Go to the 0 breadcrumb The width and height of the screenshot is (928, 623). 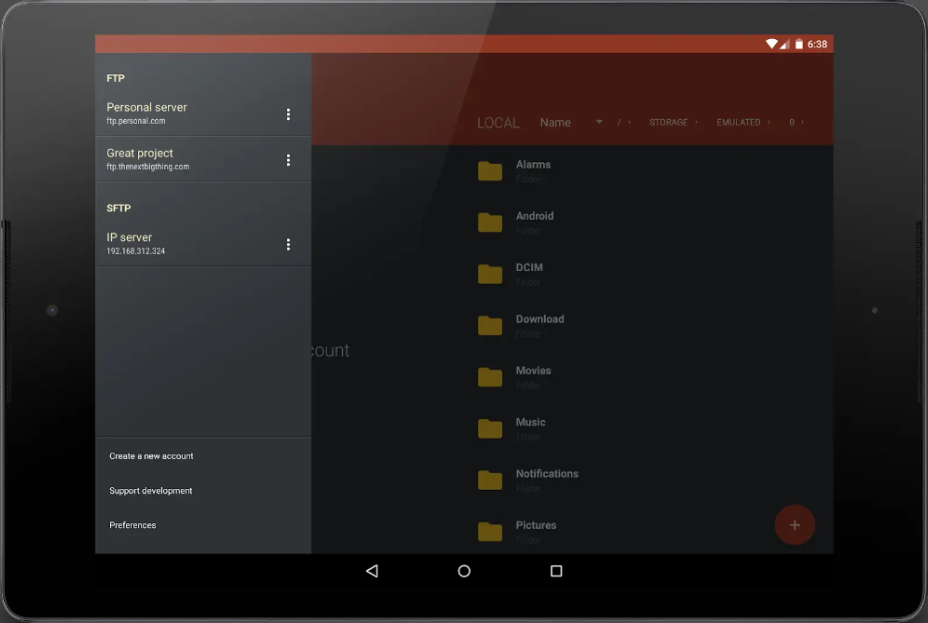pos(791,122)
